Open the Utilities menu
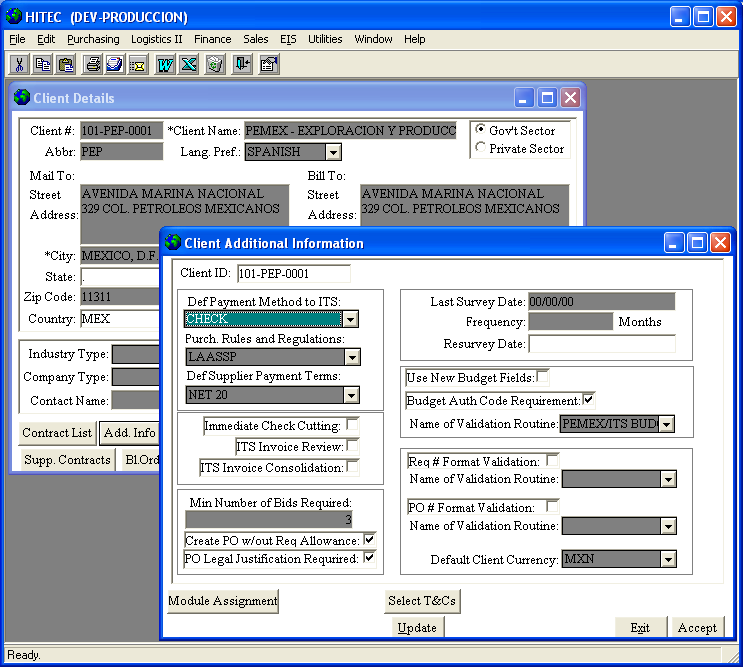 (325, 39)
